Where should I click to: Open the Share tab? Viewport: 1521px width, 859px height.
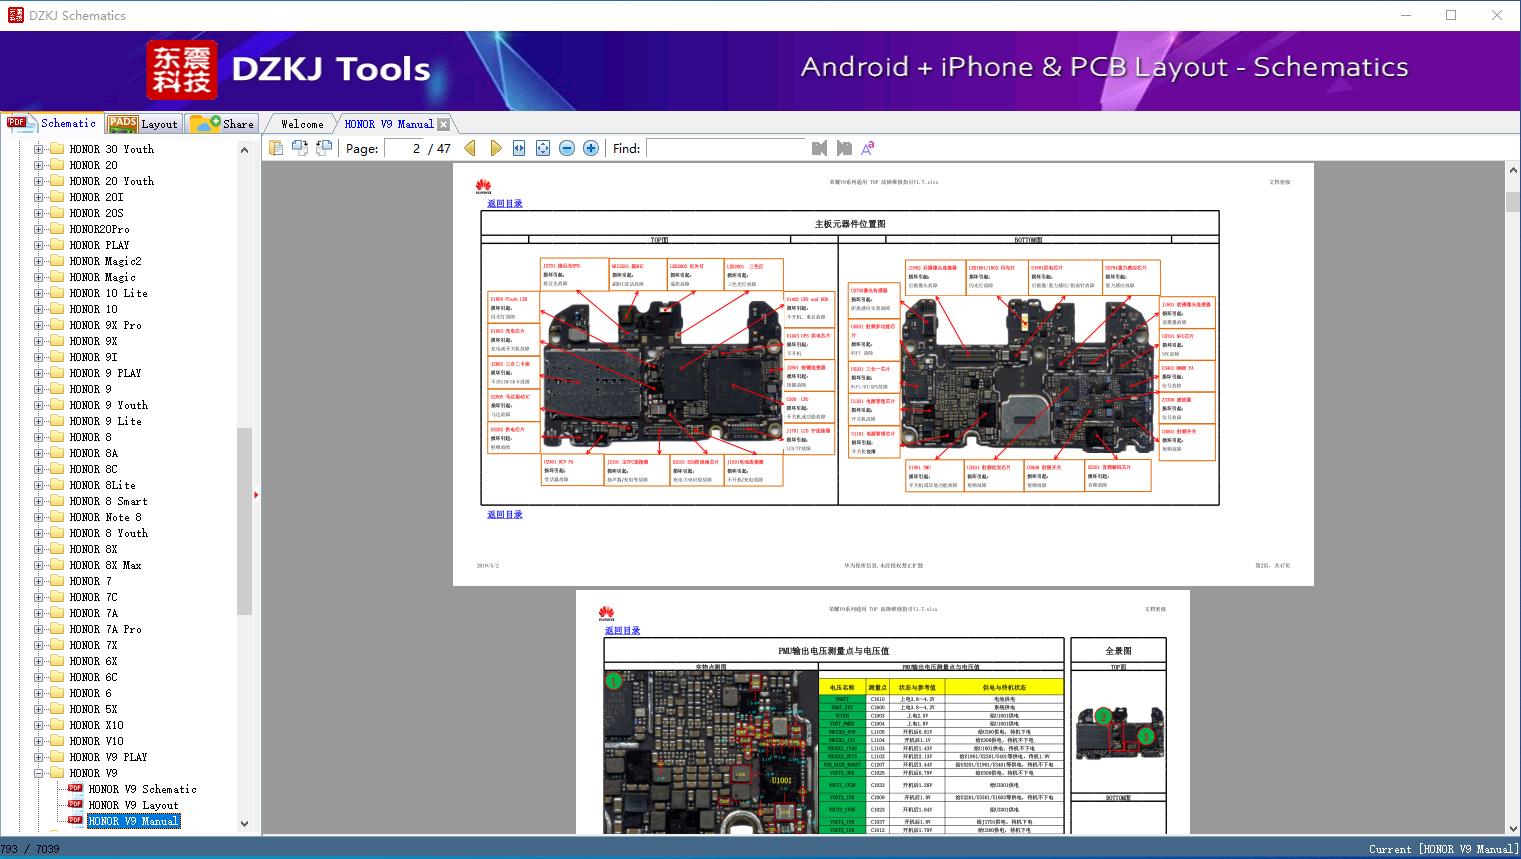click(223, 124)
